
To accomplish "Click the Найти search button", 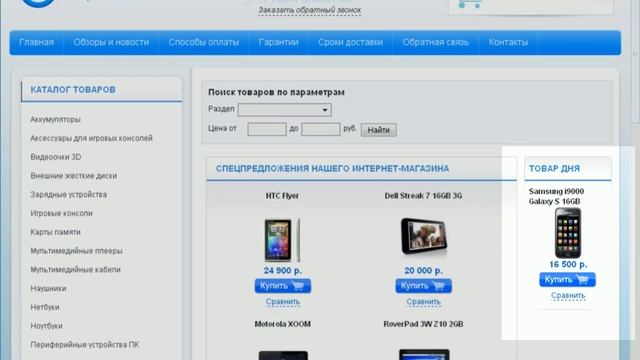I will pos(378,130).
